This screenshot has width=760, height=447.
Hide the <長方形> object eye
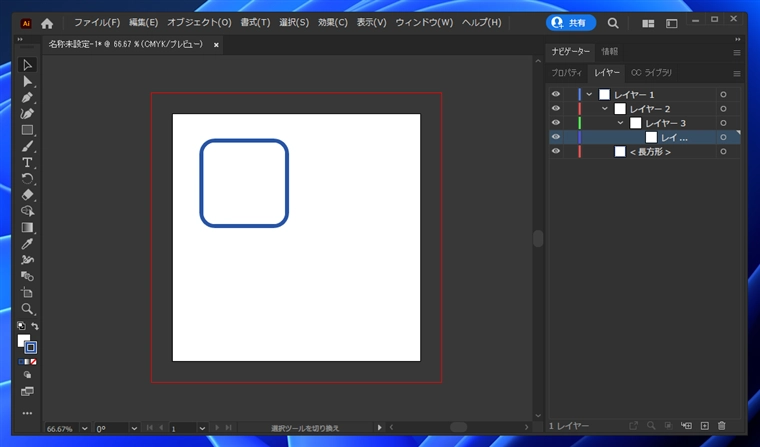(x=556, y=151)
